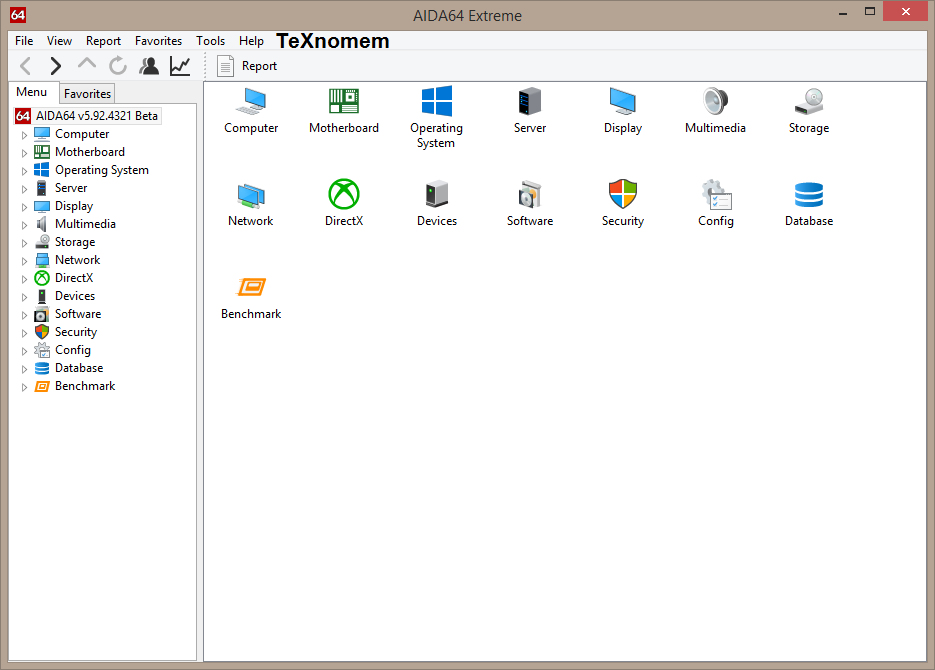This screenshot has height=670, width=935.
Task: Open the Computer icon in main pane
Action: pyautogui.click(x=251, y=101)
